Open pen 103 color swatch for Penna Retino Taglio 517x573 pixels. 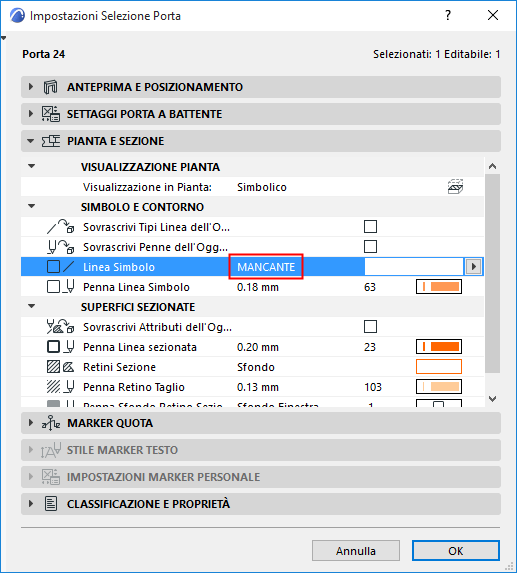[439, 387]
